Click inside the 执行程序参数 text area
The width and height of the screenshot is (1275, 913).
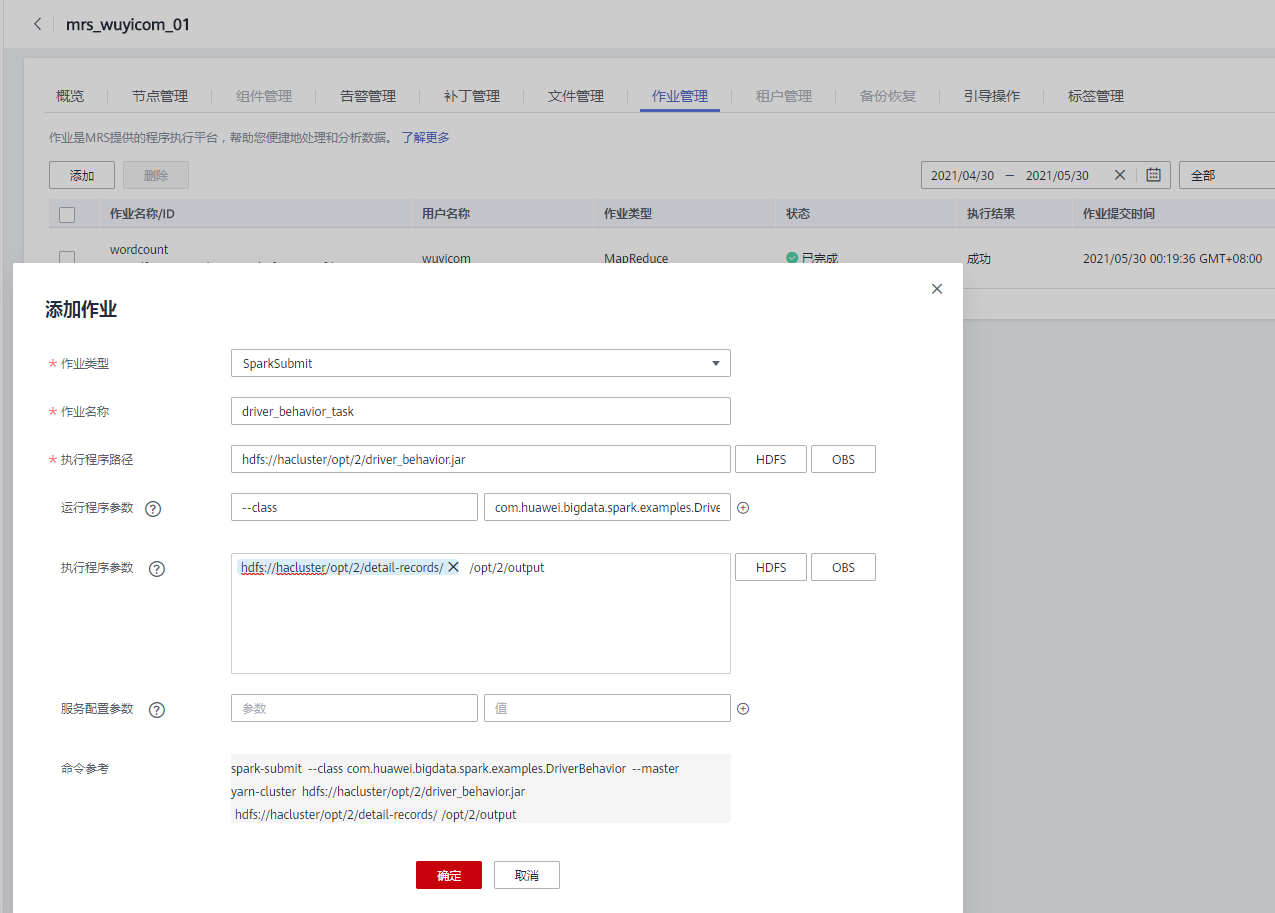481,613
